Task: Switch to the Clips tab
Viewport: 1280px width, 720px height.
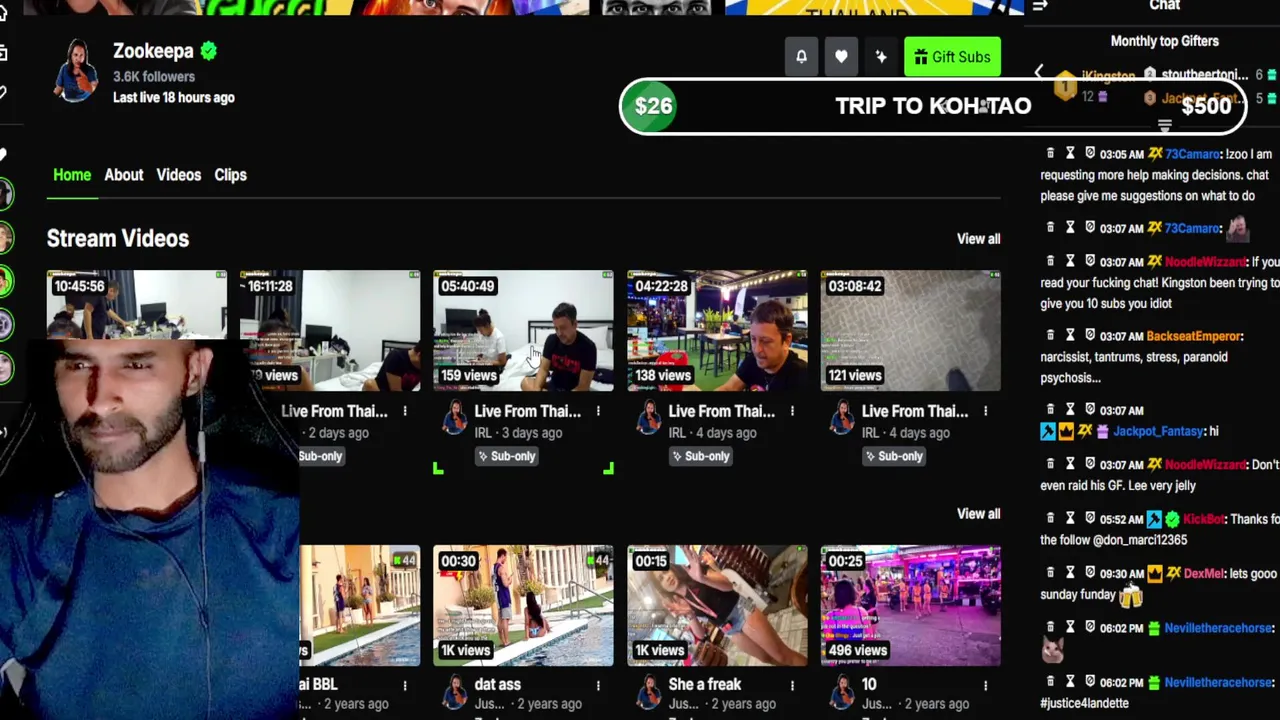Action: pyautogui.click(x=230, y=175)
